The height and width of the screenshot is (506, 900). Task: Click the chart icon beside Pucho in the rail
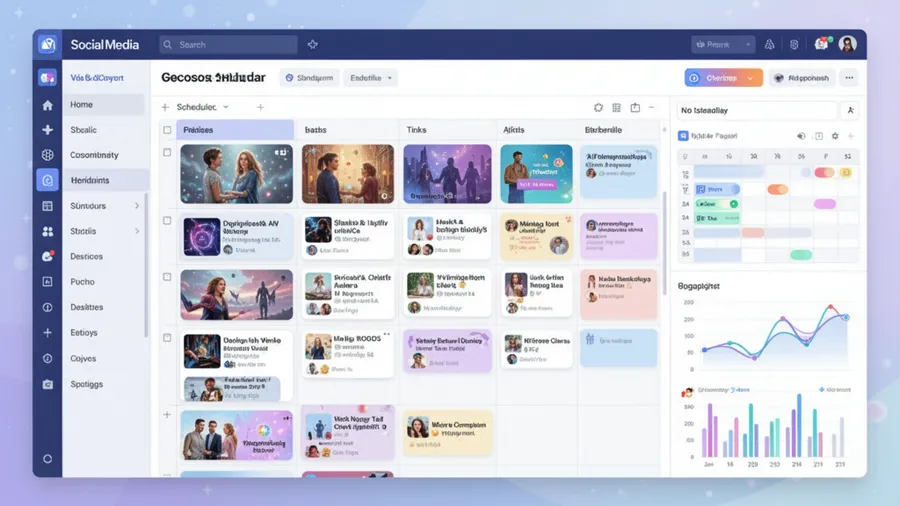point(48,282)
